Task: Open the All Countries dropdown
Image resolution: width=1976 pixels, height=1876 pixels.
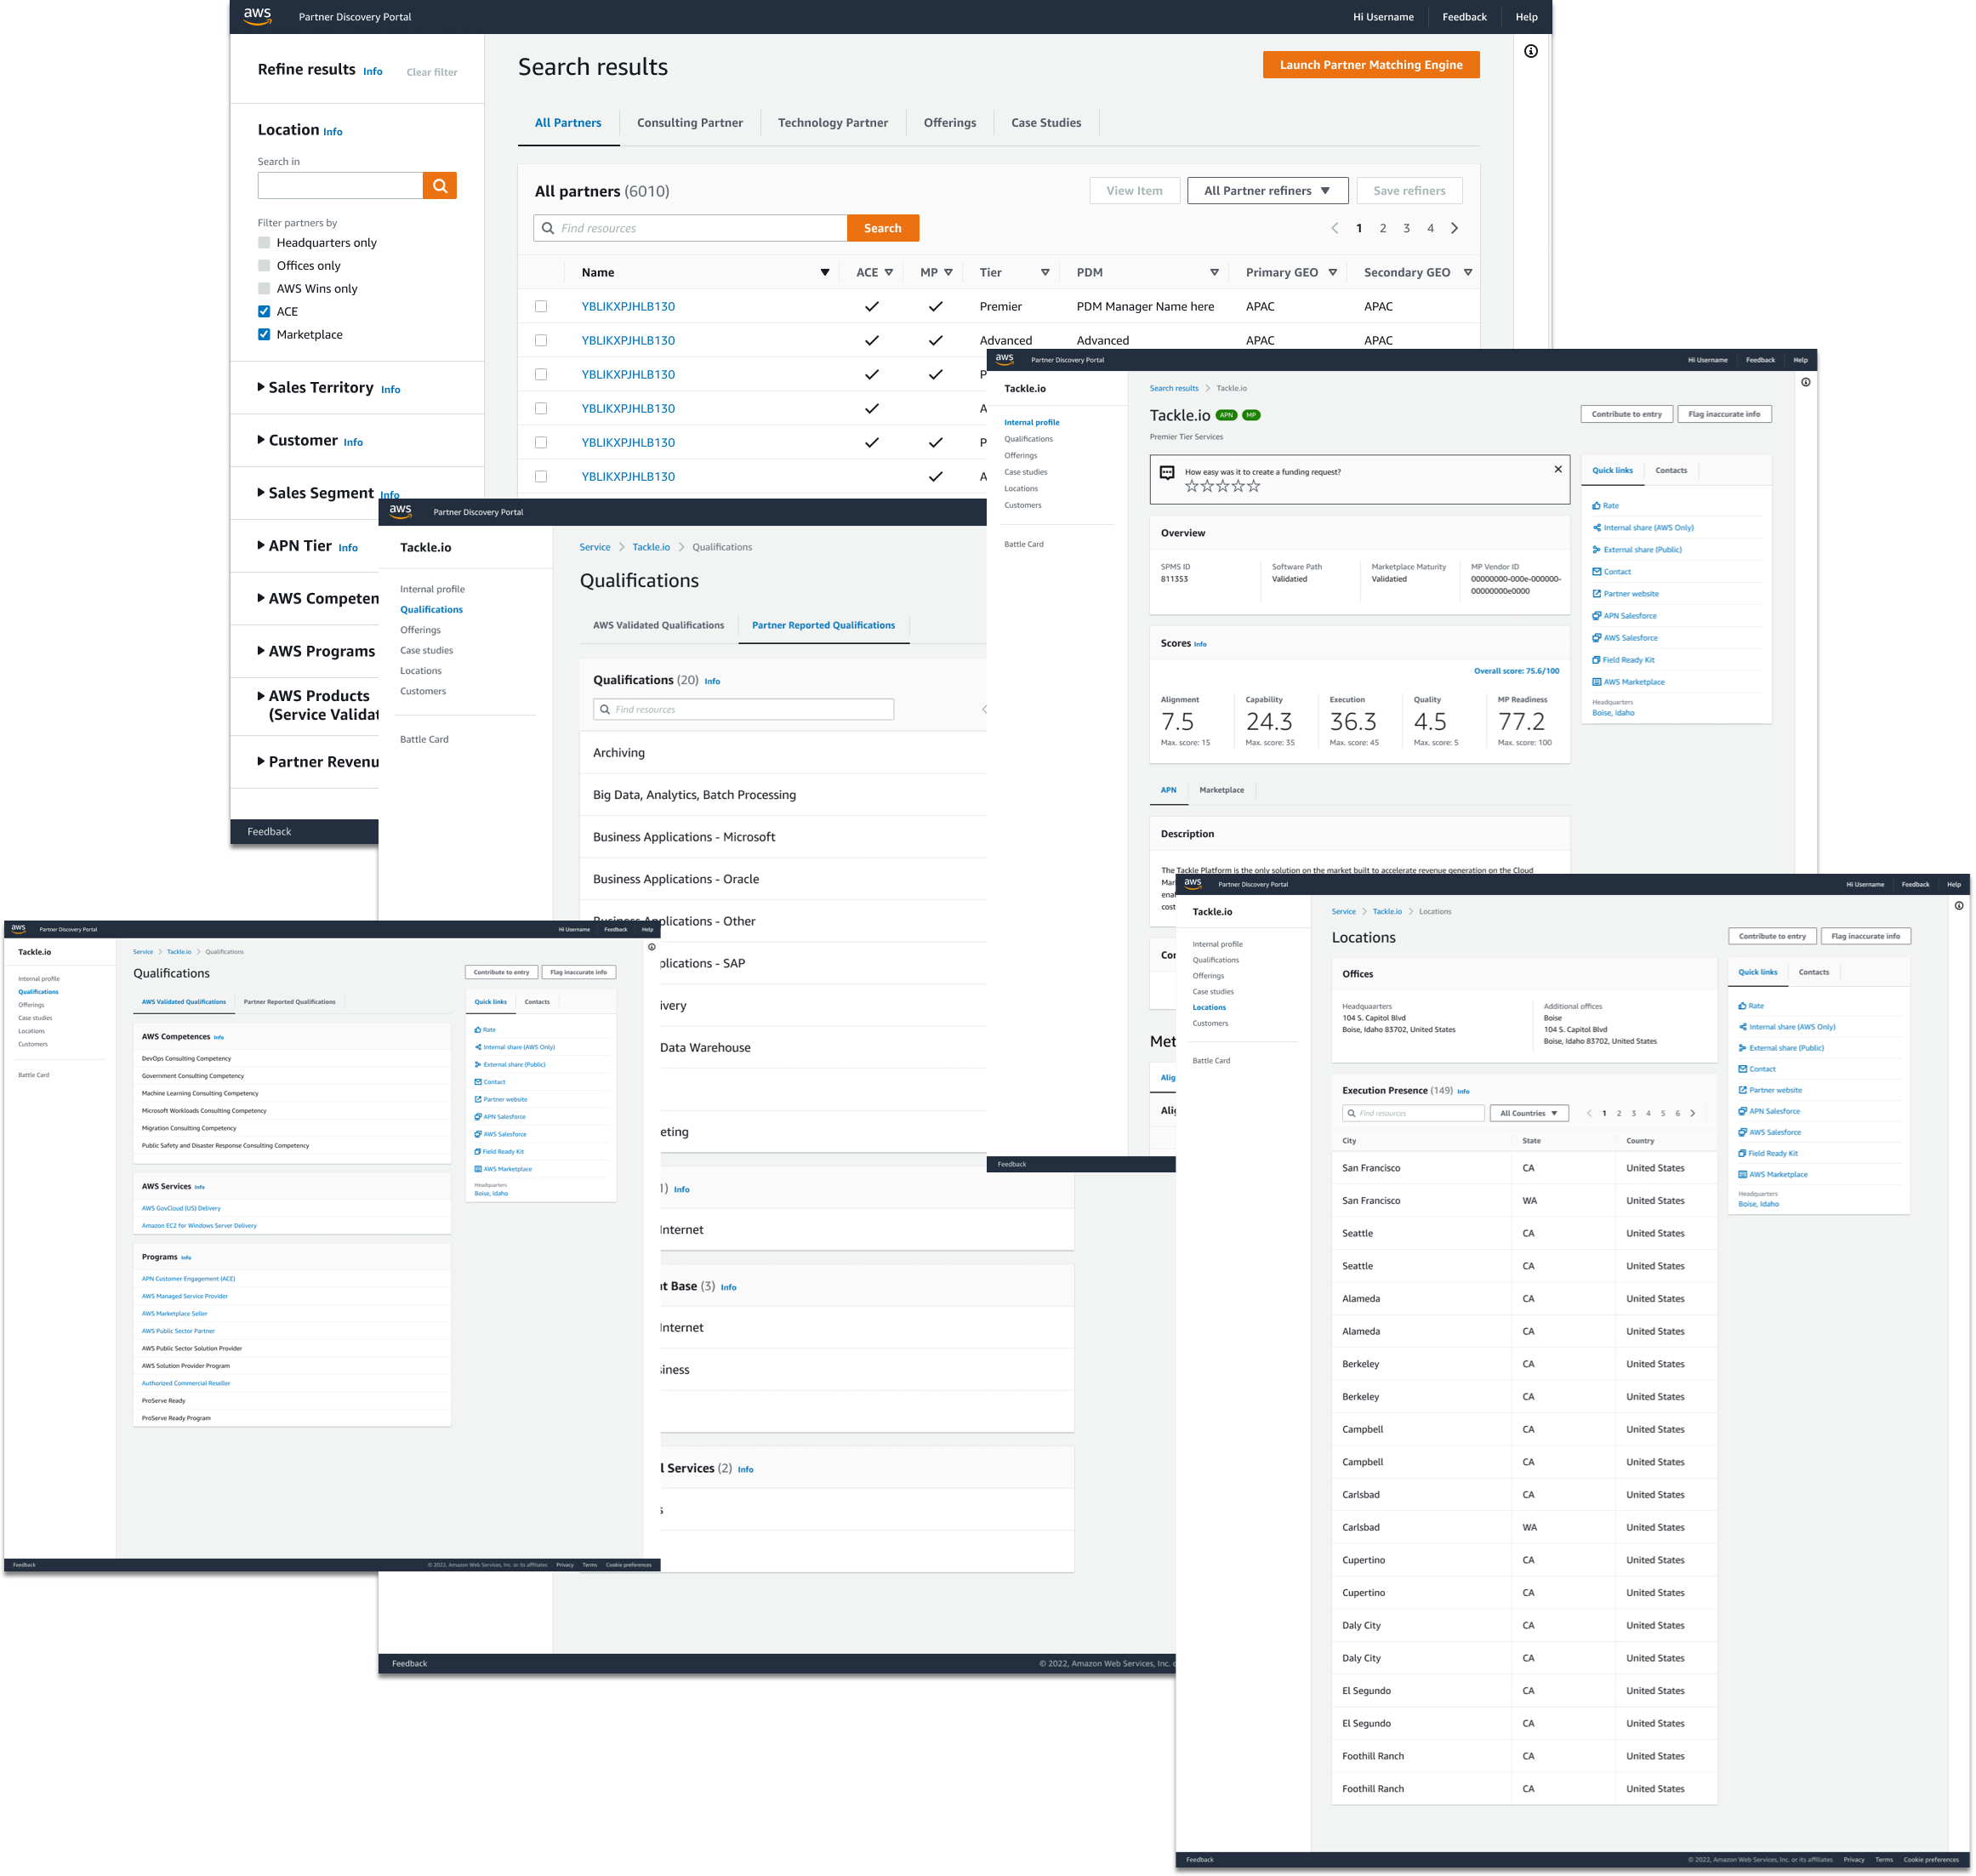Action: coord(1528,1113)
